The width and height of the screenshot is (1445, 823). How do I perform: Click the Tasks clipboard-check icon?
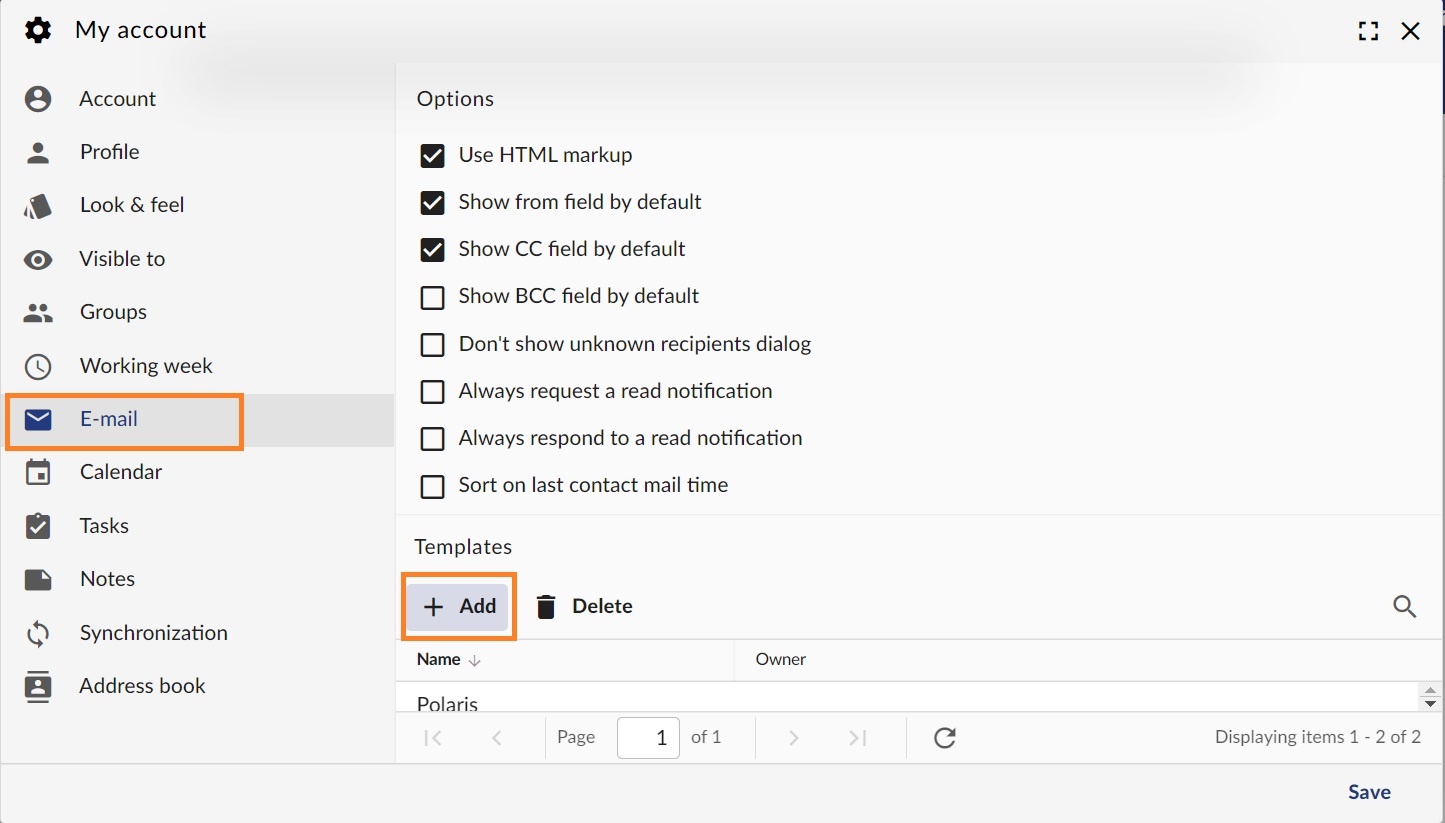38,525
